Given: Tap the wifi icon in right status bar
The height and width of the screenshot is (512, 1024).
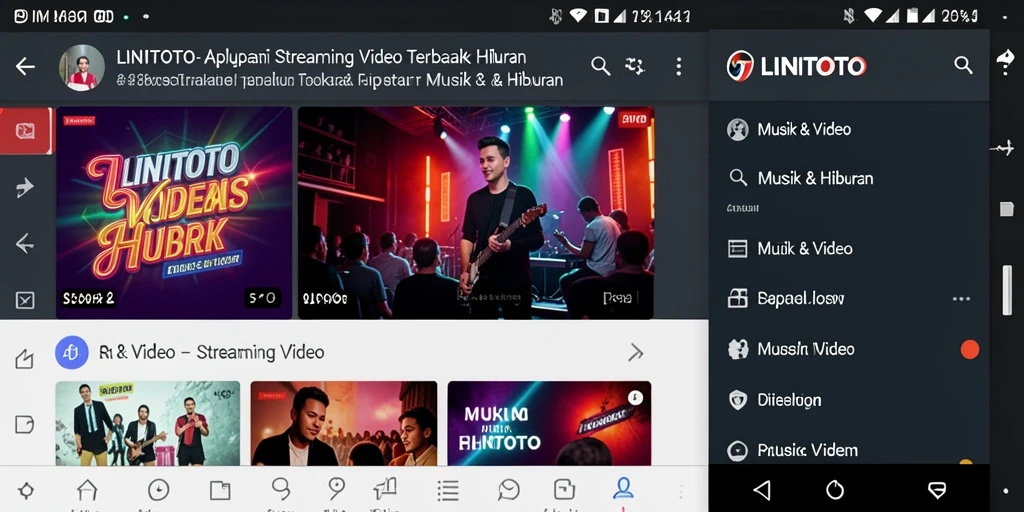Looking at the screenshot, I should [873, 16].
